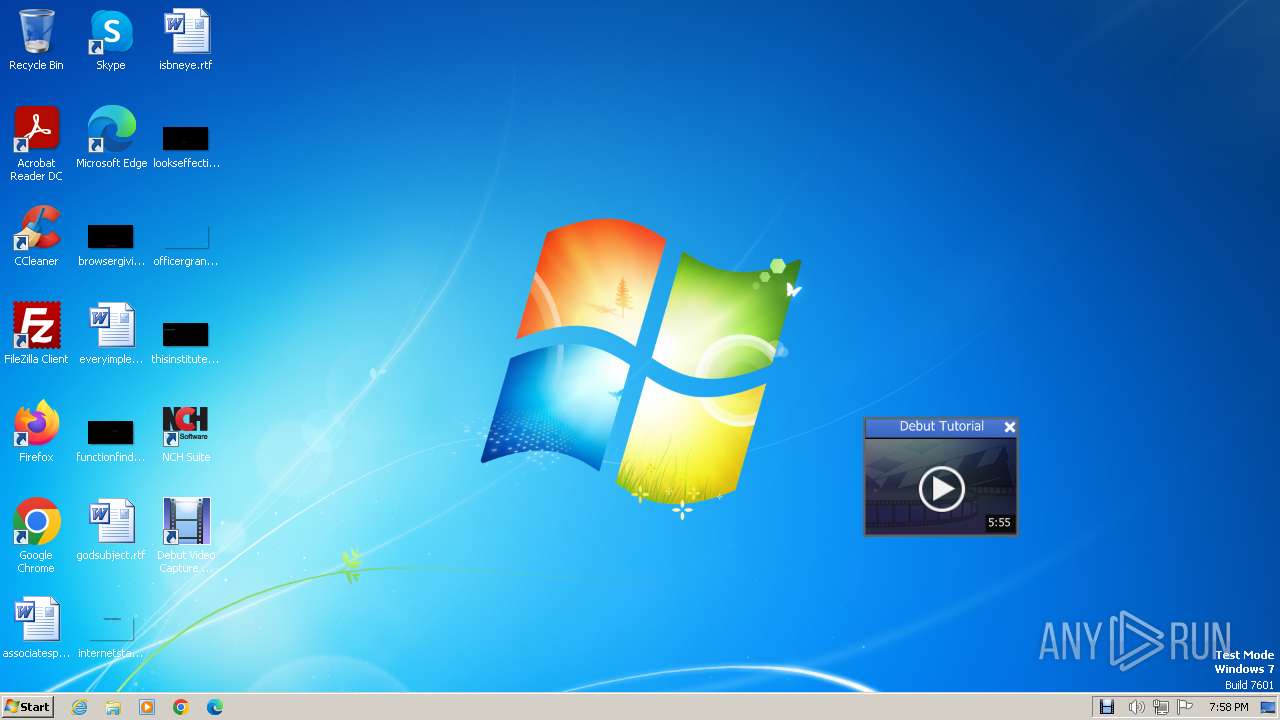
Task: Open Action Center flag tray icon
Action: (x=1186, y=707)
